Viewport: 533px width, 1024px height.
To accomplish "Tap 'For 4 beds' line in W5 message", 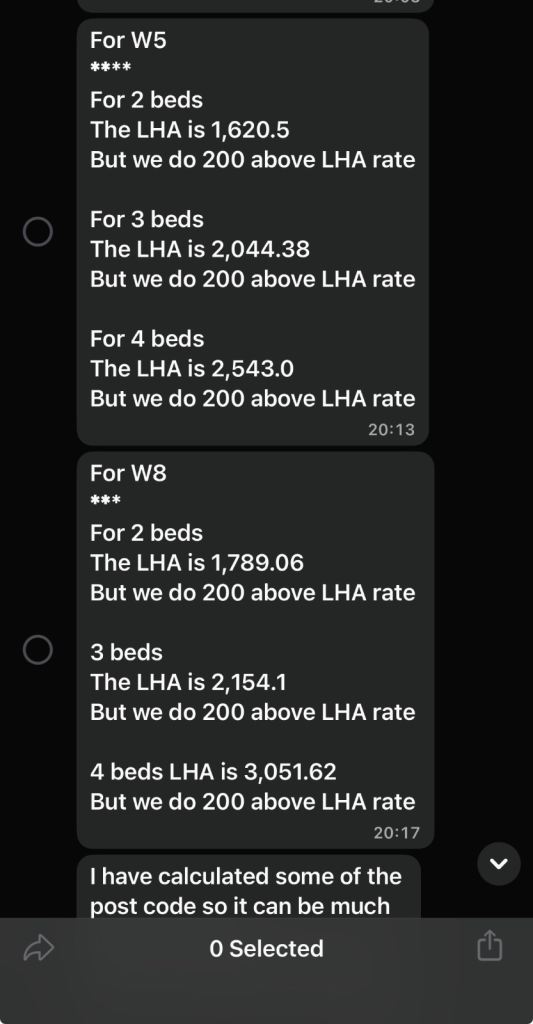I will pos(147,339).
